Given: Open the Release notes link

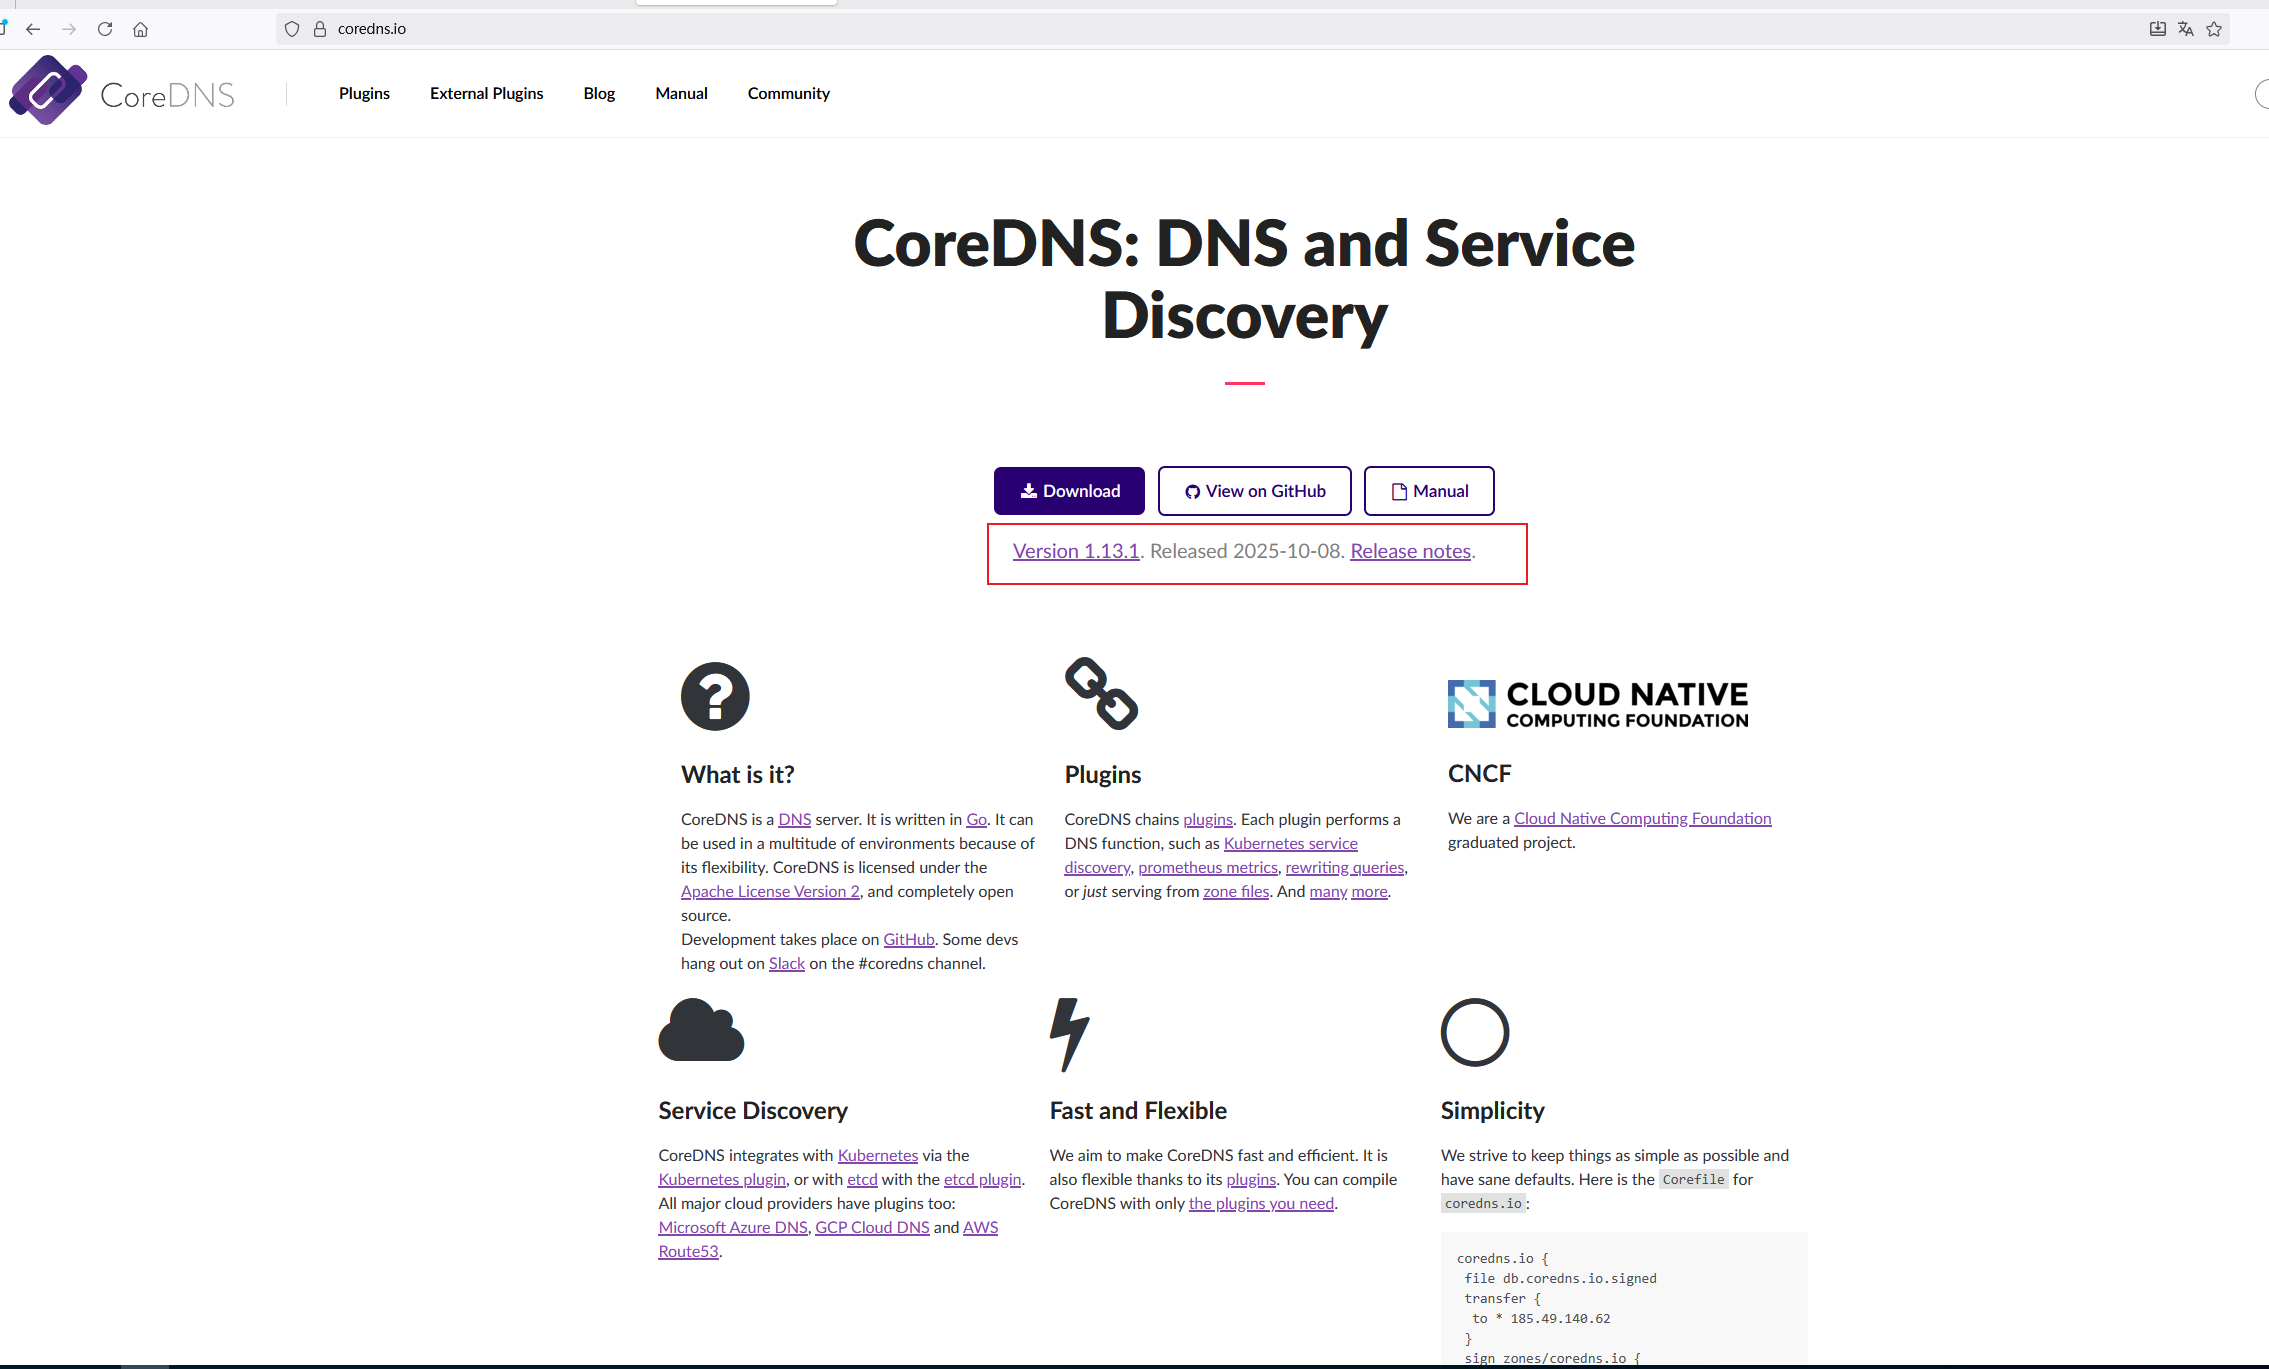Looking at the screenshot, I should click(x=1410, y=551).
